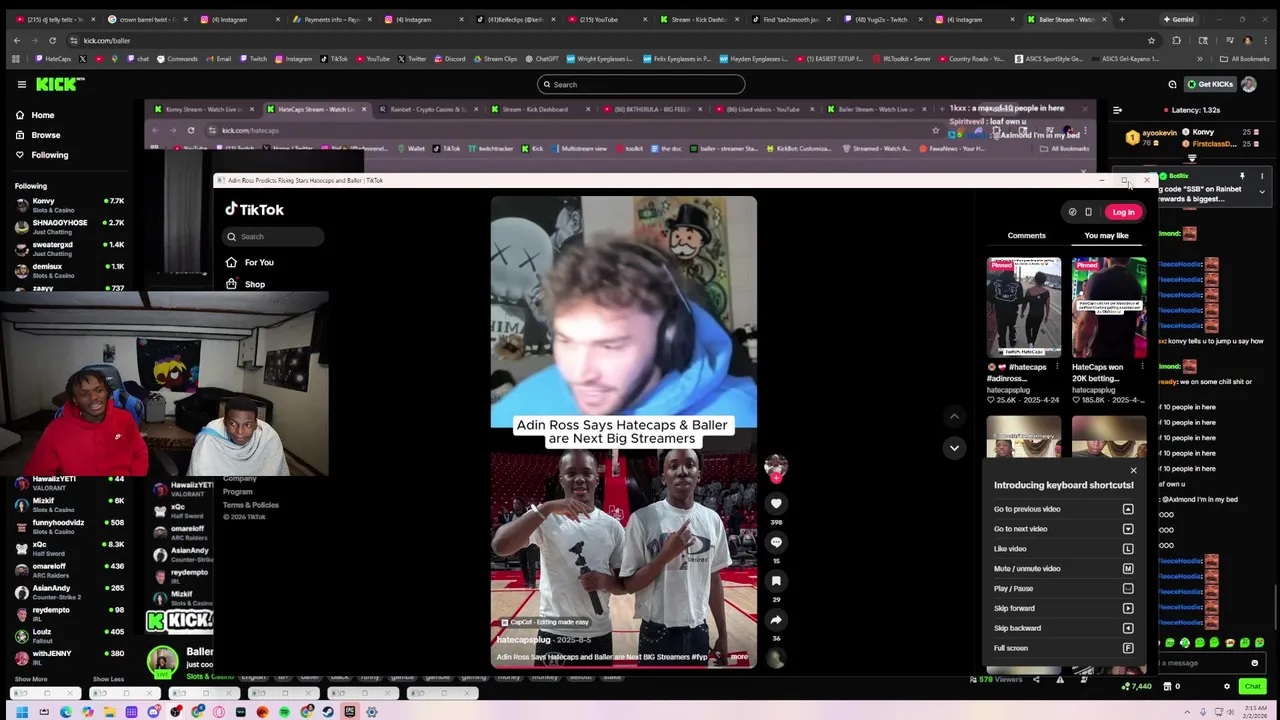Click TikTok Log in button
The image size is (1280, 720).
click(x=1123, y=212)
